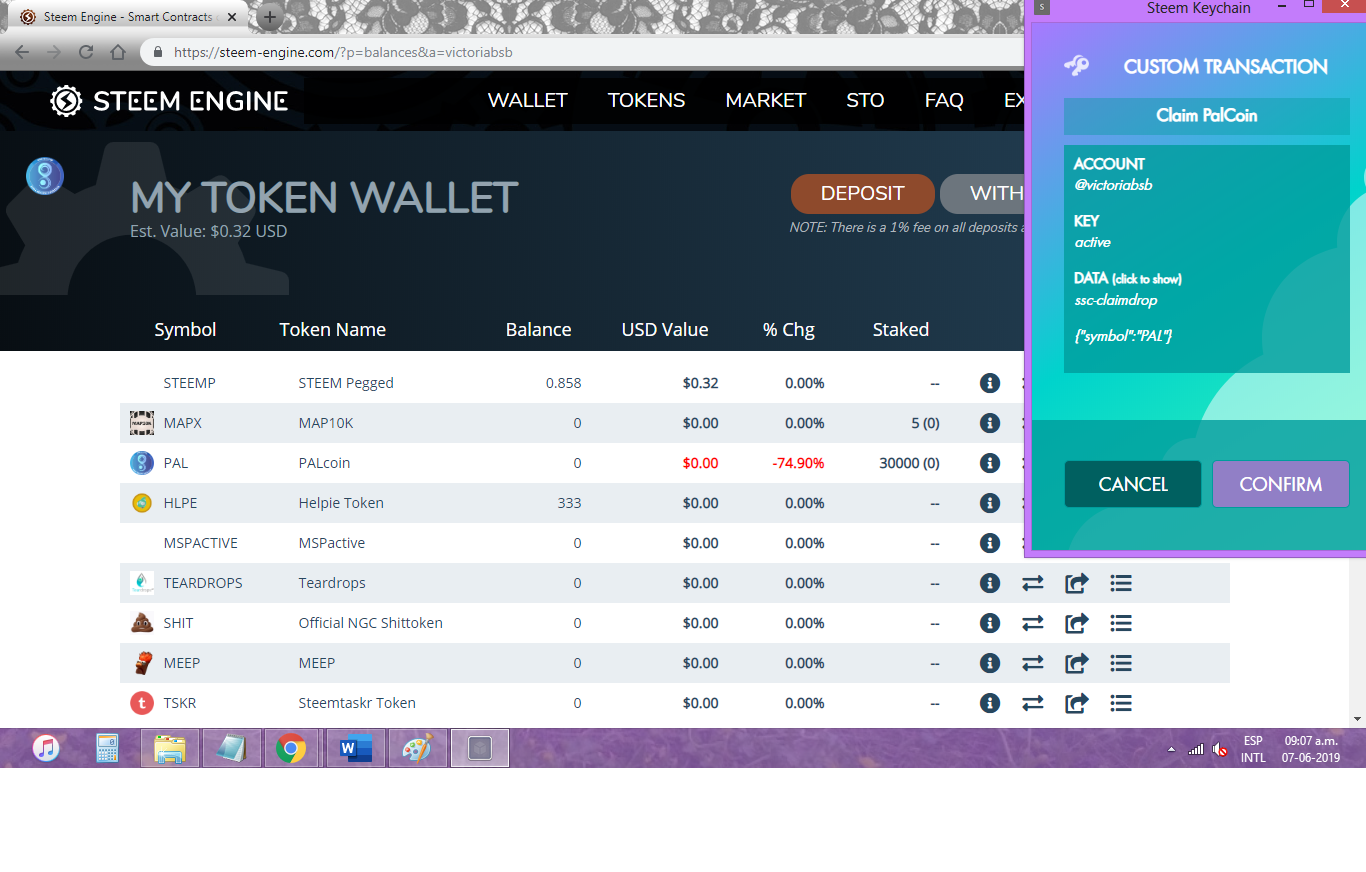Open STO menu item
This screenshot has height=872, width=1366.
point(865,100)
